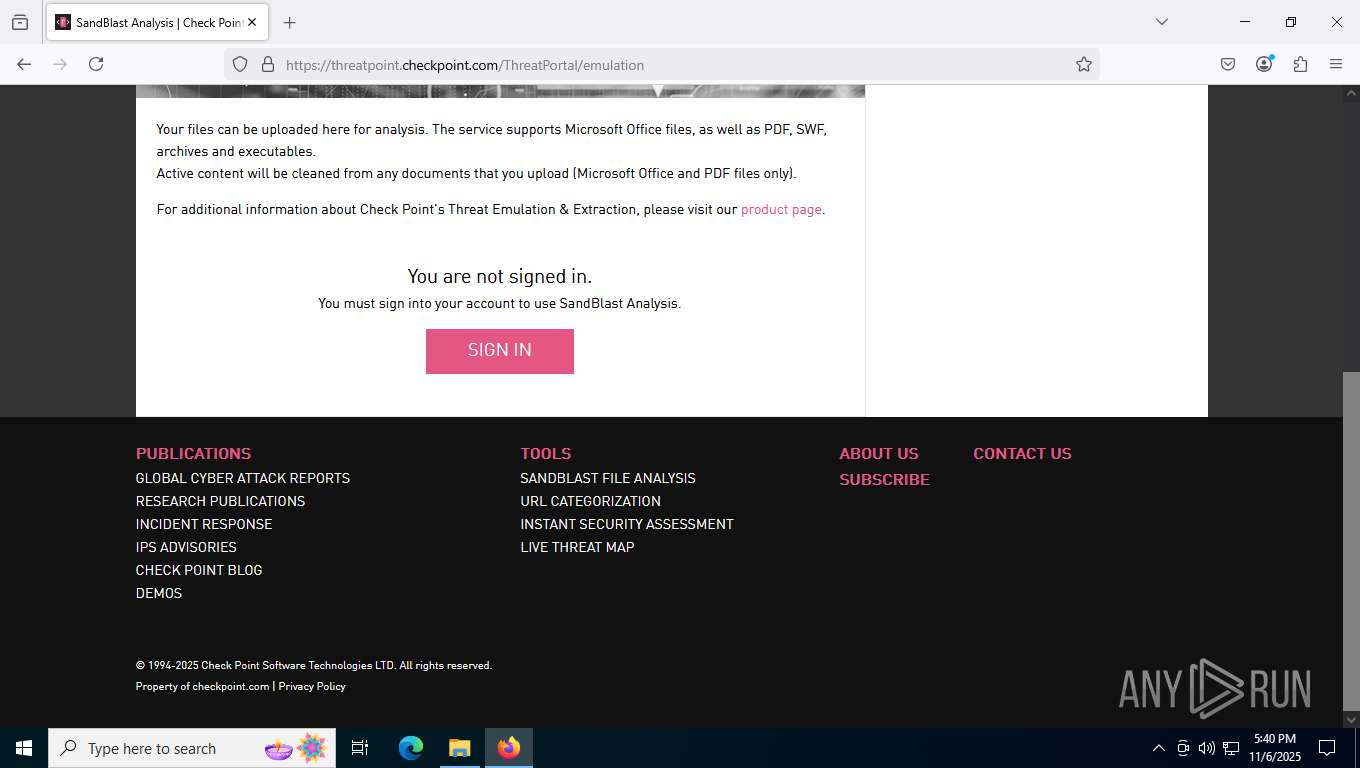This screenshot has height=768, width=1360.
Task: Open Demos link
Action: pos(159,593)
